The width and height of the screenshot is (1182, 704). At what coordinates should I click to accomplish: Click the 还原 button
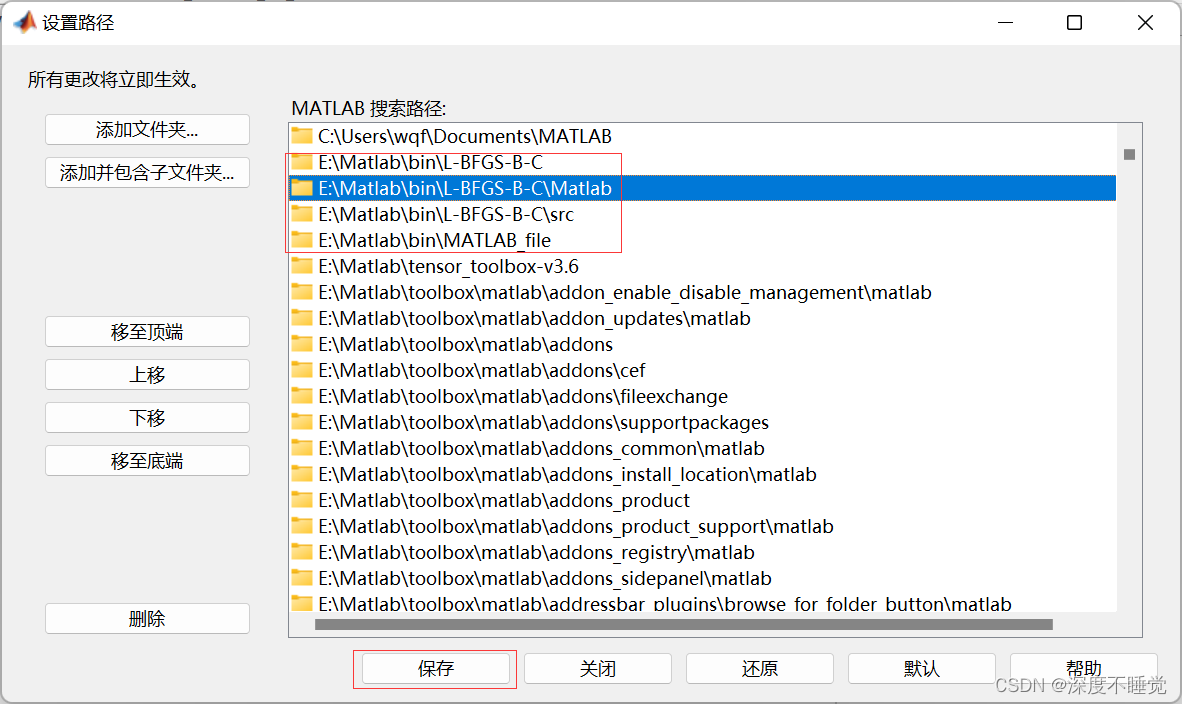point(760,669)
